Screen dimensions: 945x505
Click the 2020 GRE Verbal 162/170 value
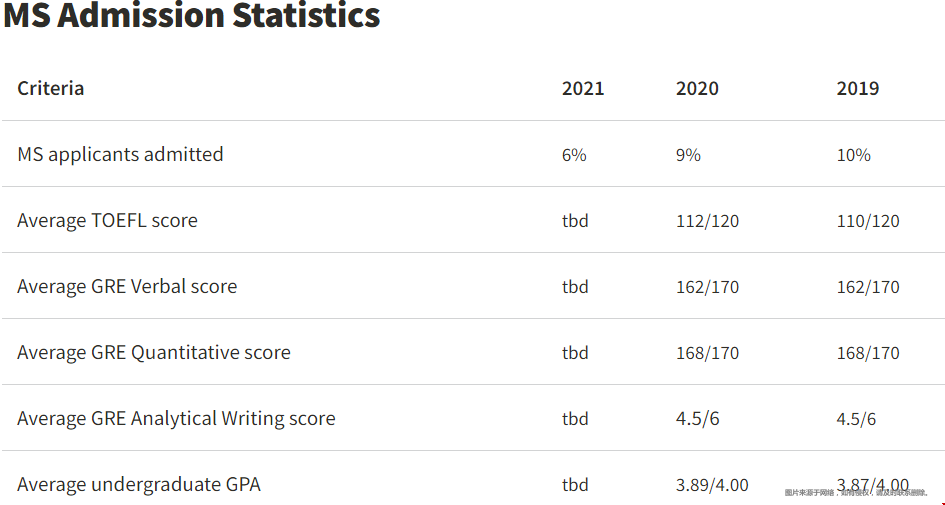[x=708, y=287]
